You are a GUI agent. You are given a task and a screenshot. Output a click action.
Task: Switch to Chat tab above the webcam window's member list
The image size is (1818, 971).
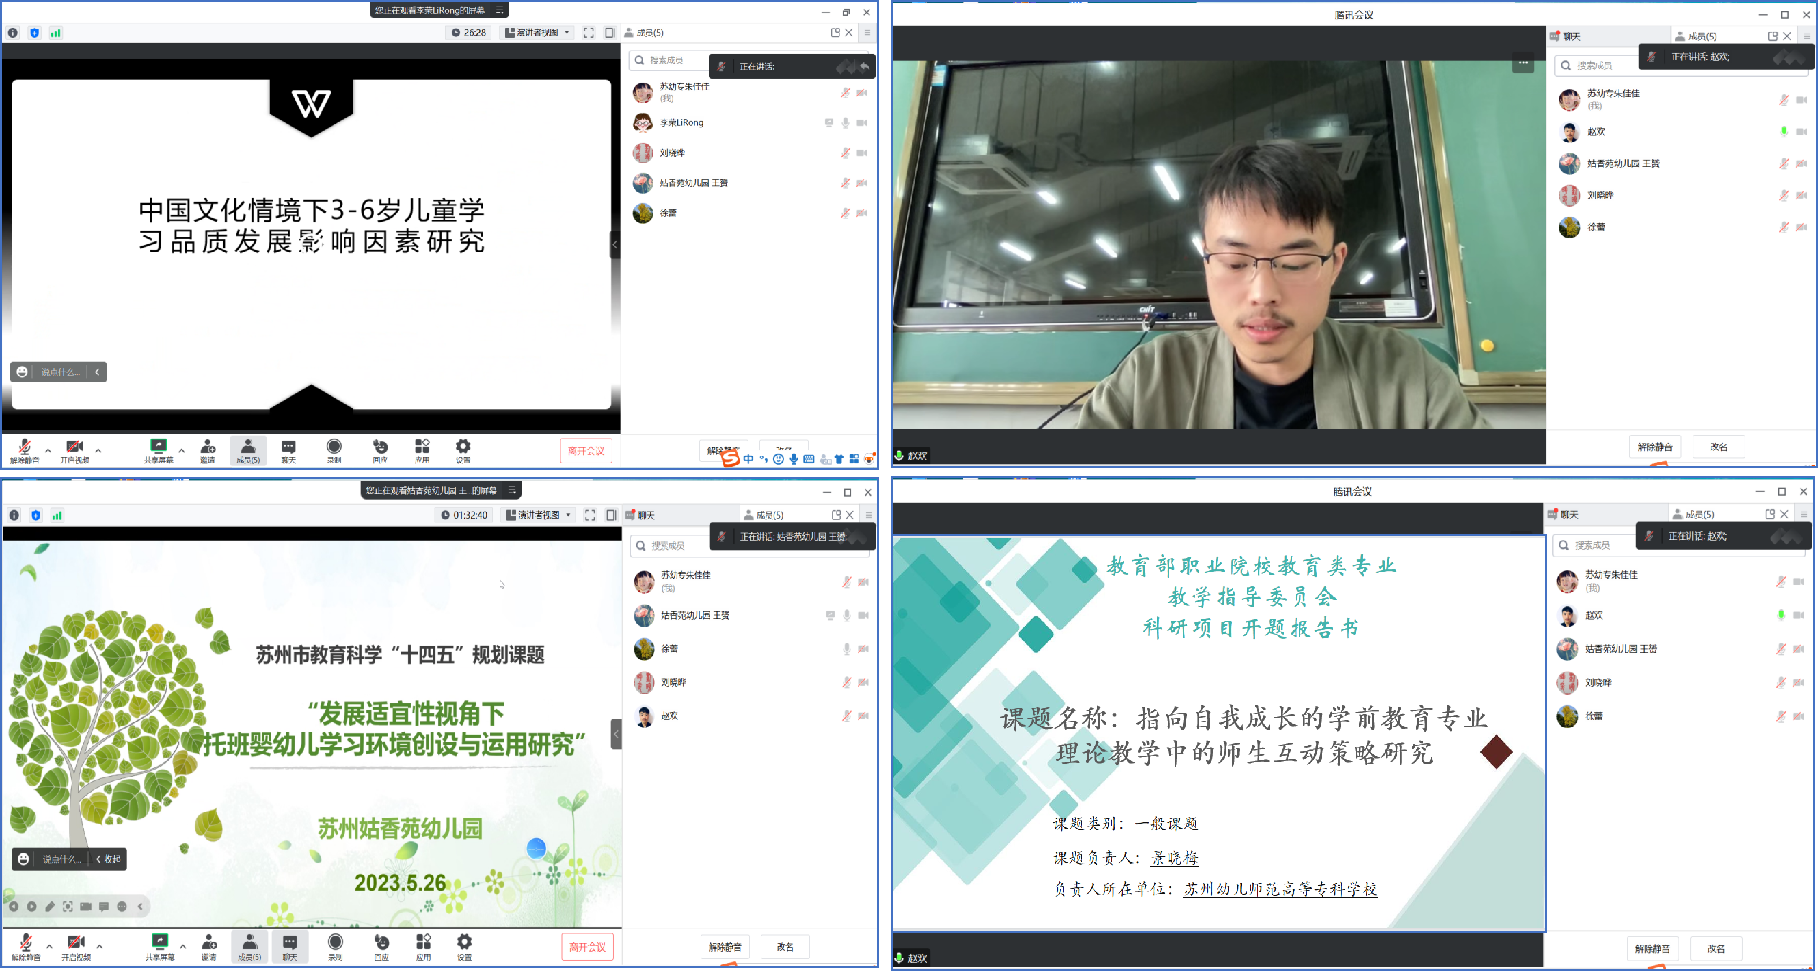tap(1566, 36)
